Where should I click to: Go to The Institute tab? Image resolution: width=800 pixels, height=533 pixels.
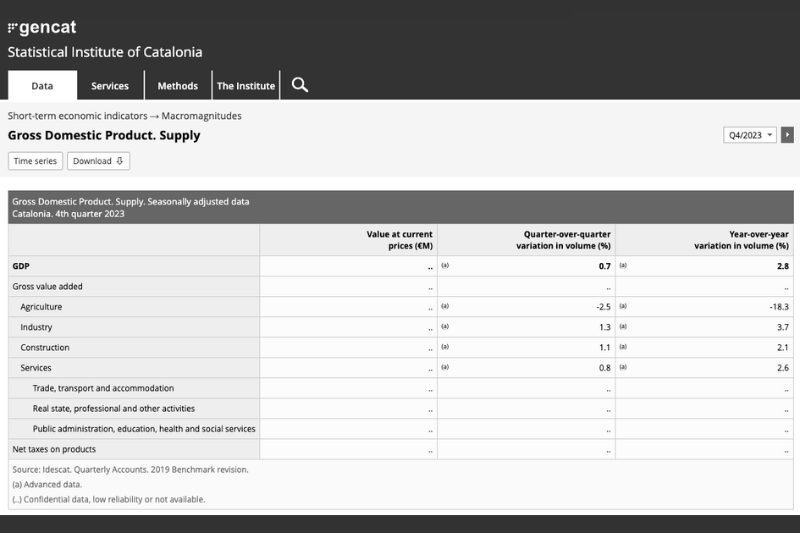(x=246, y=86)
